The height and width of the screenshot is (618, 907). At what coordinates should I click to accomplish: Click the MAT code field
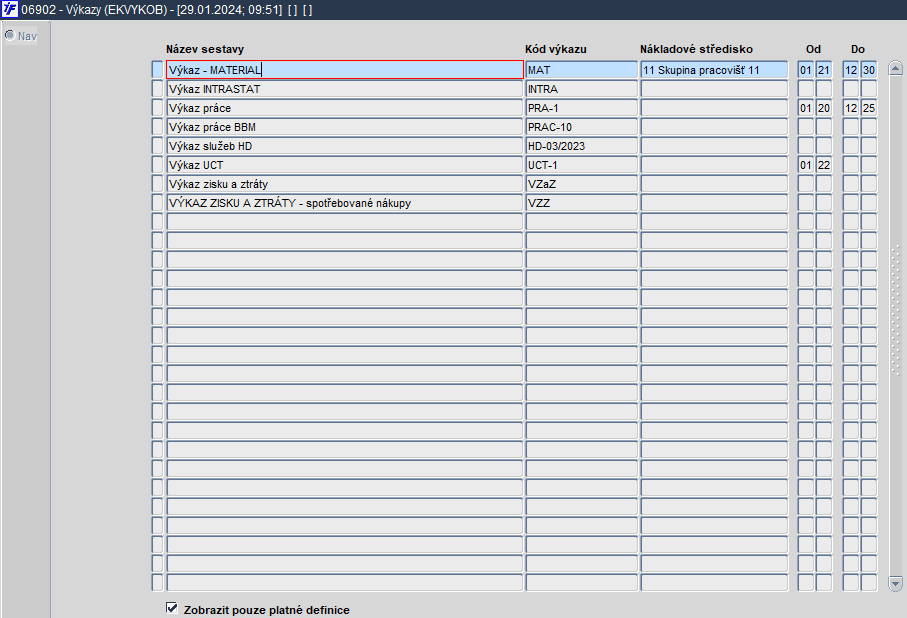pyautogui.click(x=581, y=69)
